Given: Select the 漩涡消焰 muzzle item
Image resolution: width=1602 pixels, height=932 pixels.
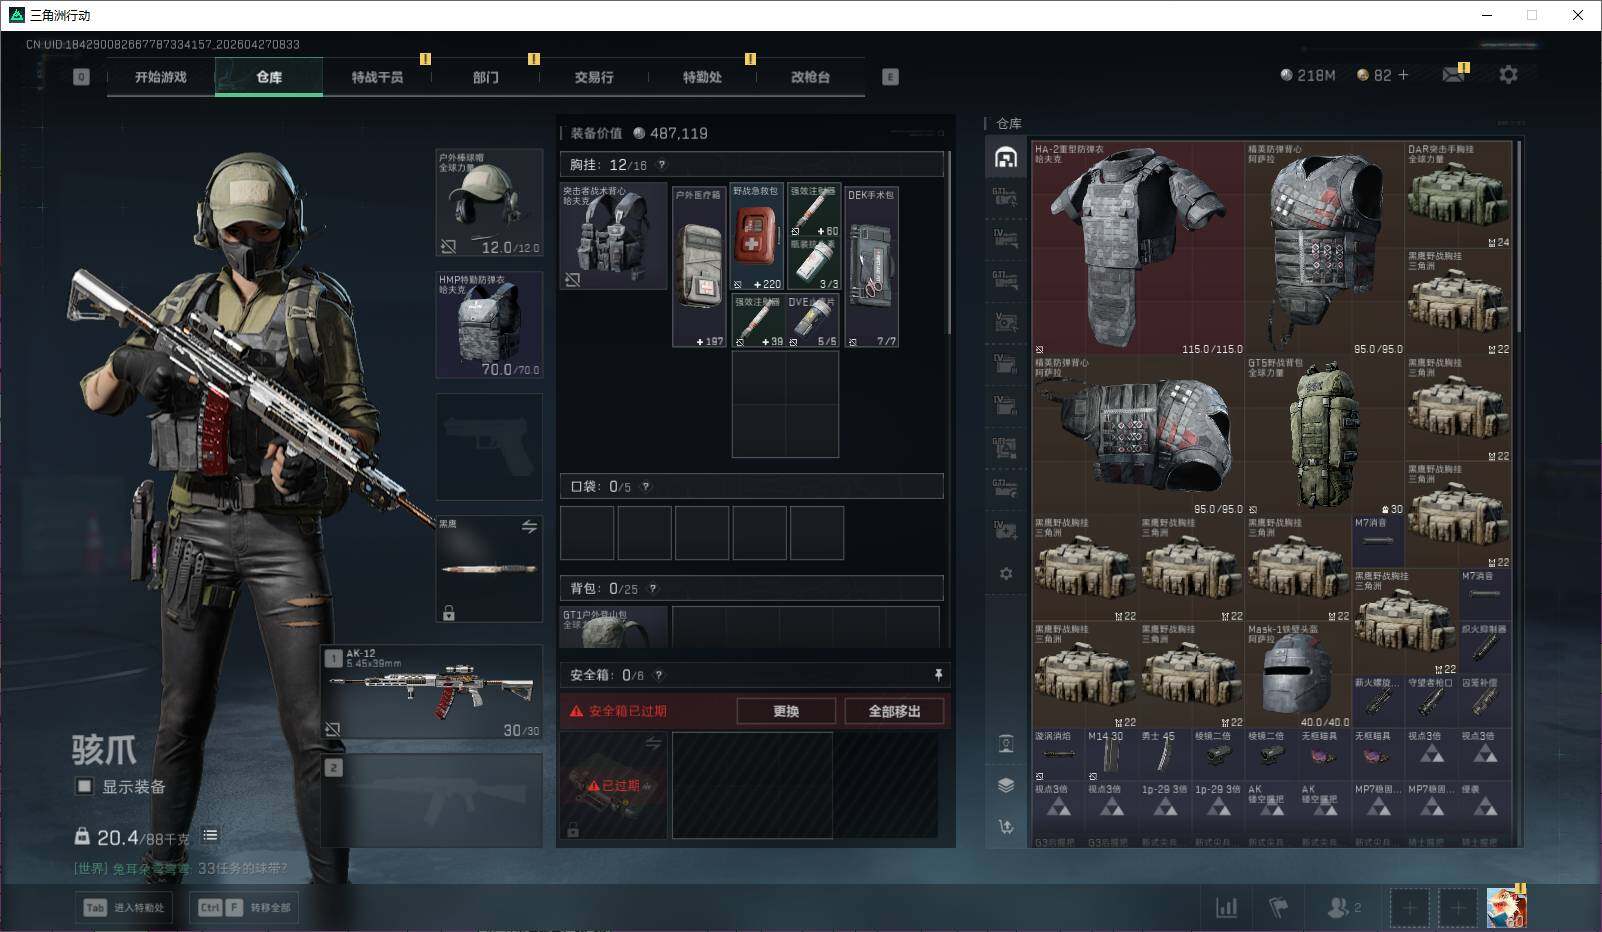Looking at the screenshot, I should 1058,755.
